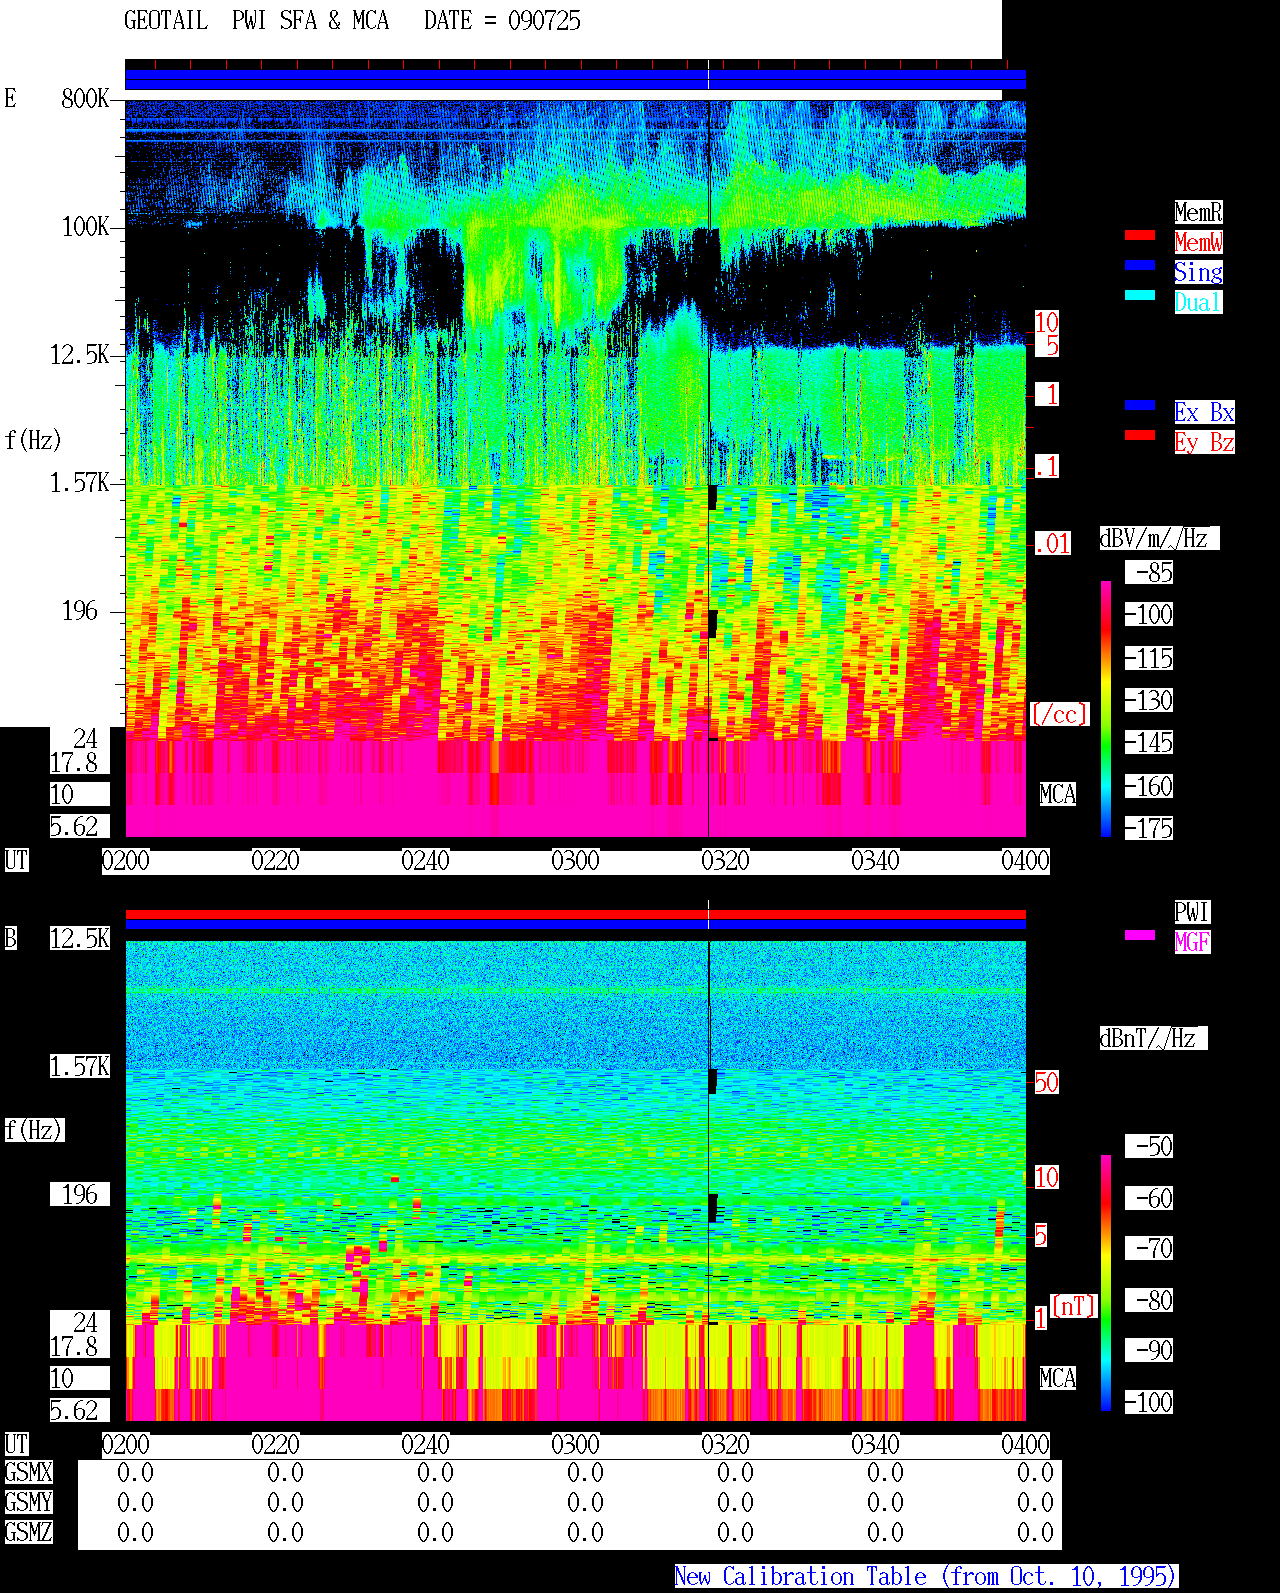Click the 0240 time label below B spectrogram
Image resolution: width=1280 pixels, height=1593 pixels.
click(x=425, y=1444)
